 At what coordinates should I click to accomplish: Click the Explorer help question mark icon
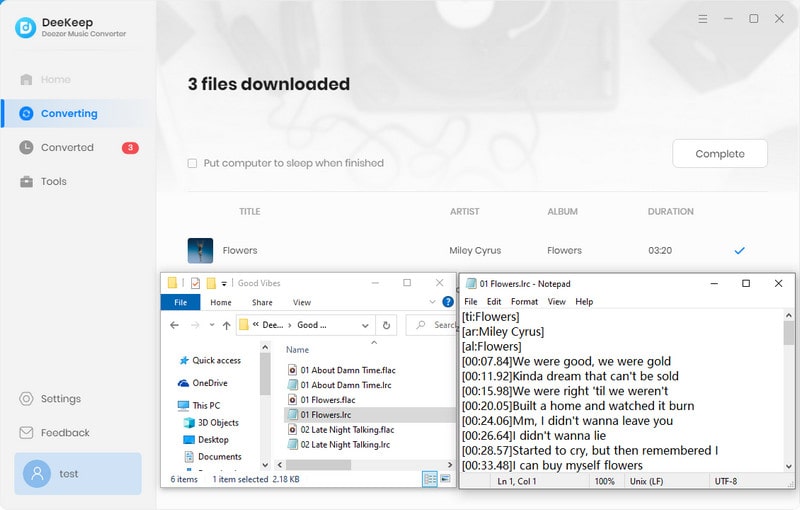tap(447, 301)
